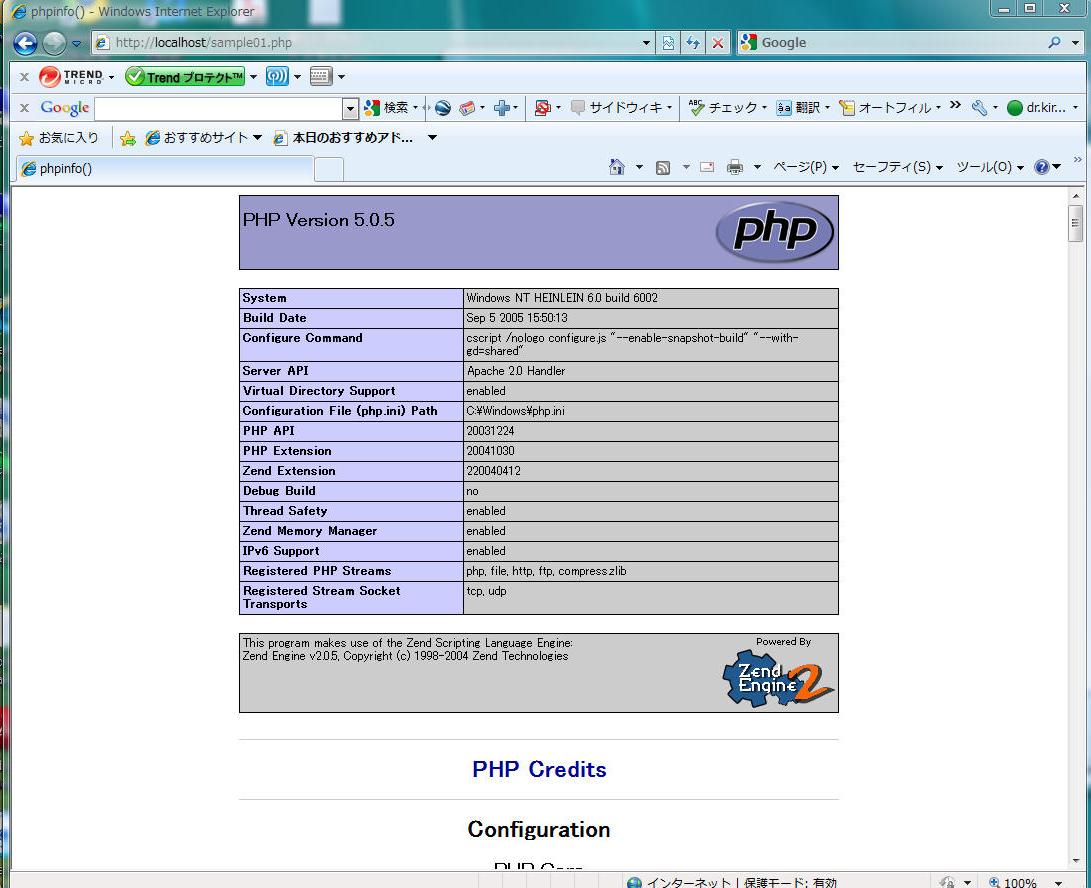
Task: Click the Home page icon
Action: (617, 167)
